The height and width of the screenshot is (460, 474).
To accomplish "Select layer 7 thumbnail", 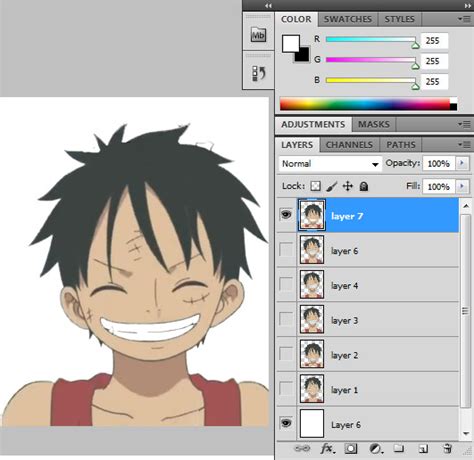I will pos(312,215).
